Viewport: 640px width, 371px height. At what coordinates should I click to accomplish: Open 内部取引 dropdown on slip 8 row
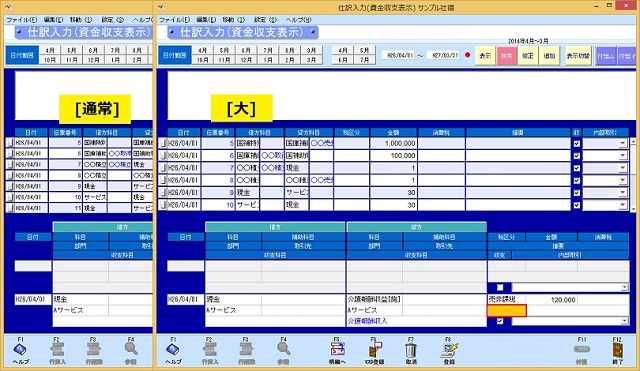(x=622, y=180)
